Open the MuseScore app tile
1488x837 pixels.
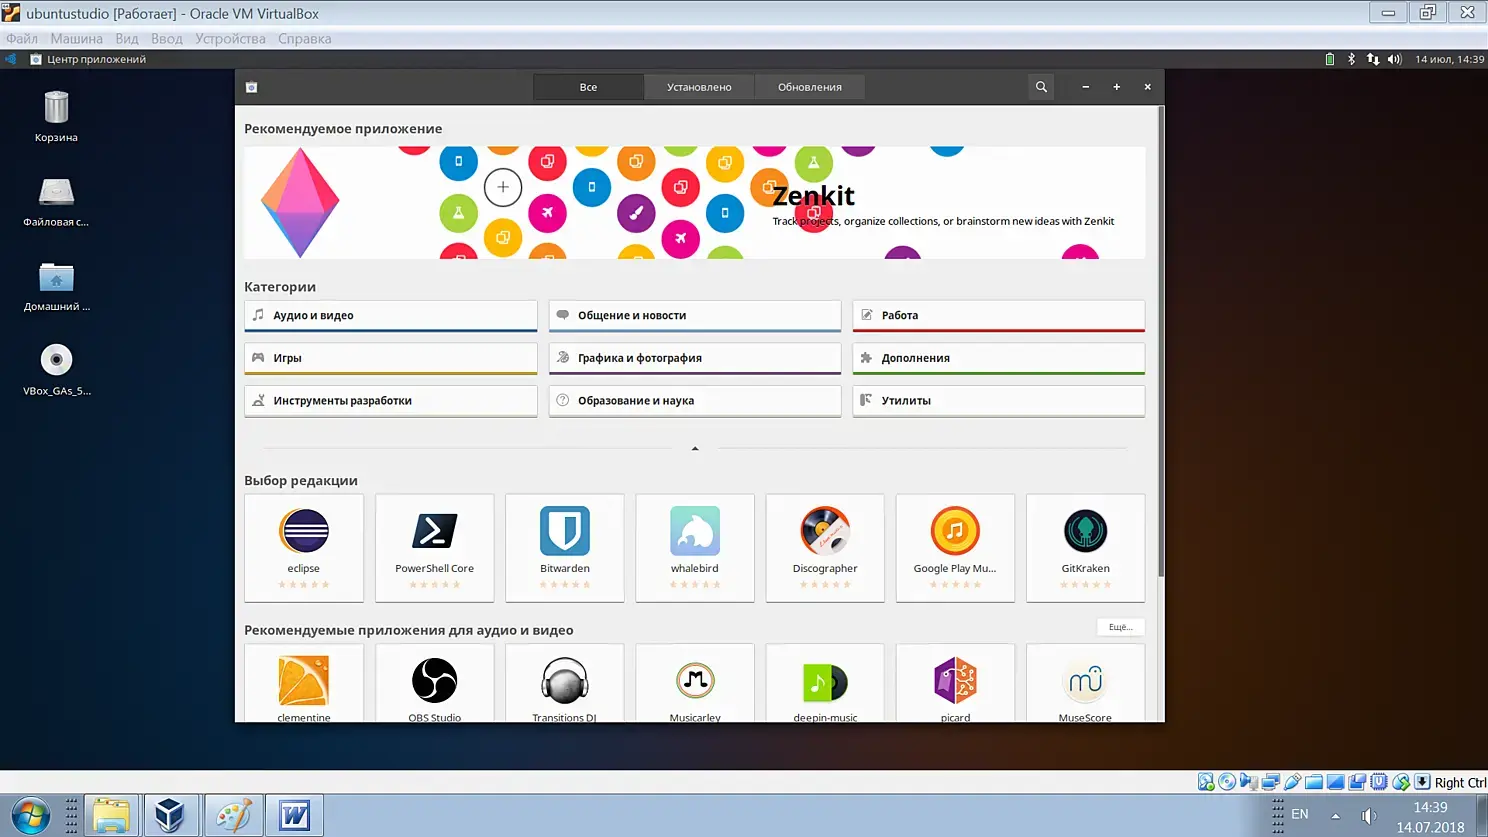coord(1085,684)
